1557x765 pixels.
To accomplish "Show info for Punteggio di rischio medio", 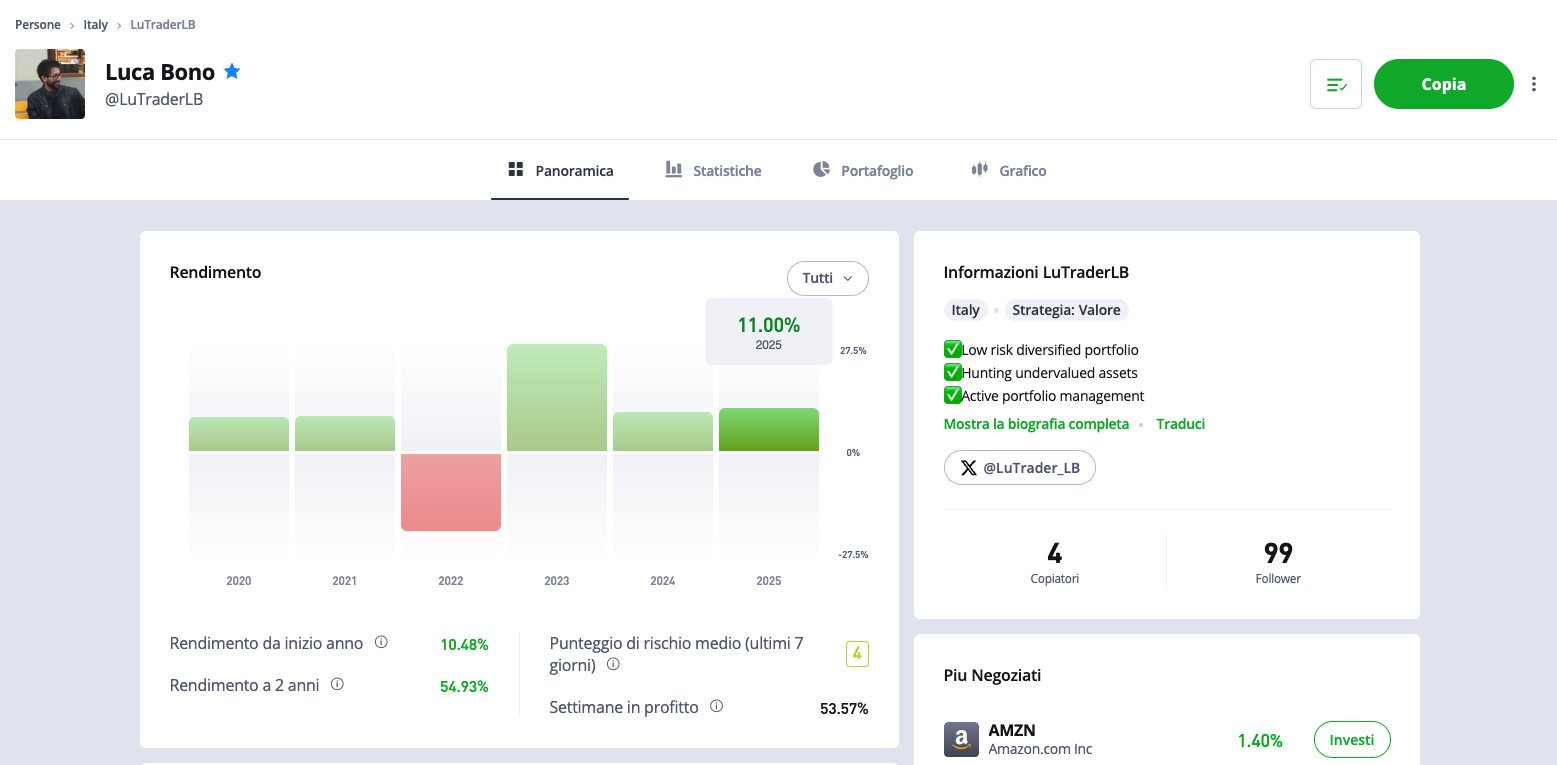I will (x=613, y=664).
